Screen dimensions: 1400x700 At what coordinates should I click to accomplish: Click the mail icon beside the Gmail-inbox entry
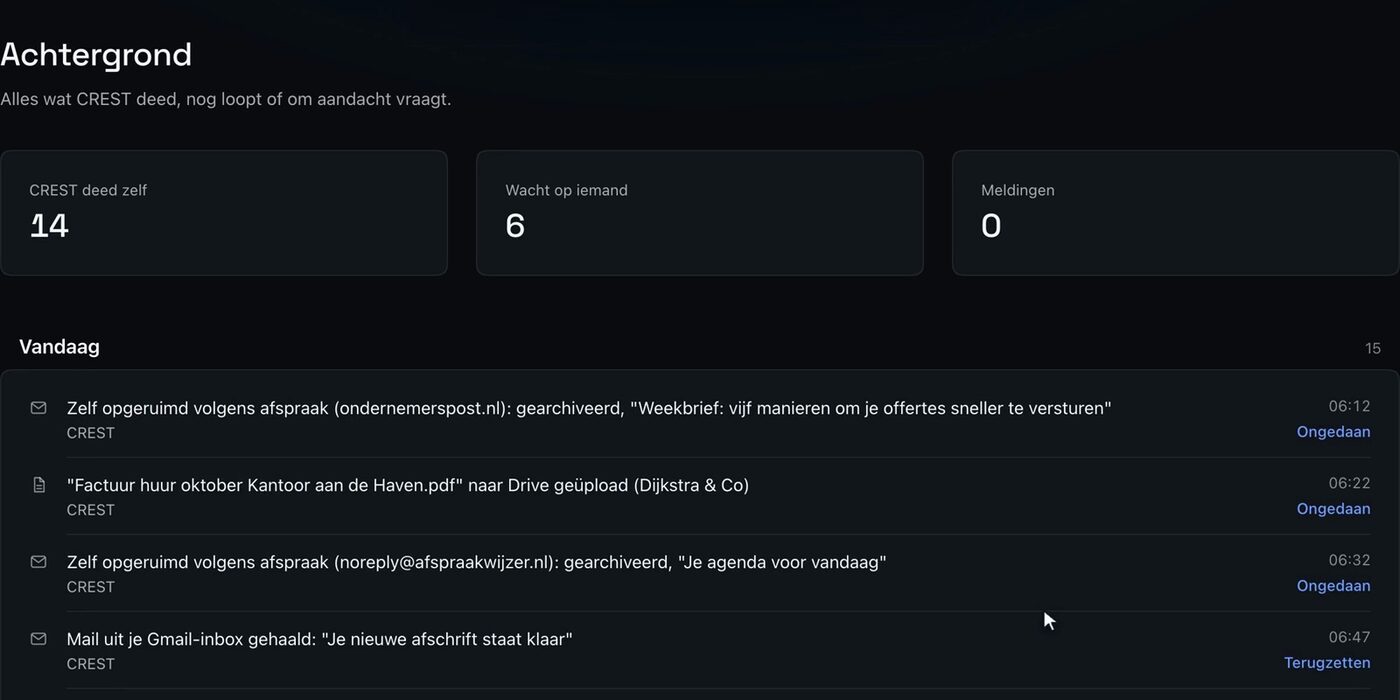(x=39, y=639)
